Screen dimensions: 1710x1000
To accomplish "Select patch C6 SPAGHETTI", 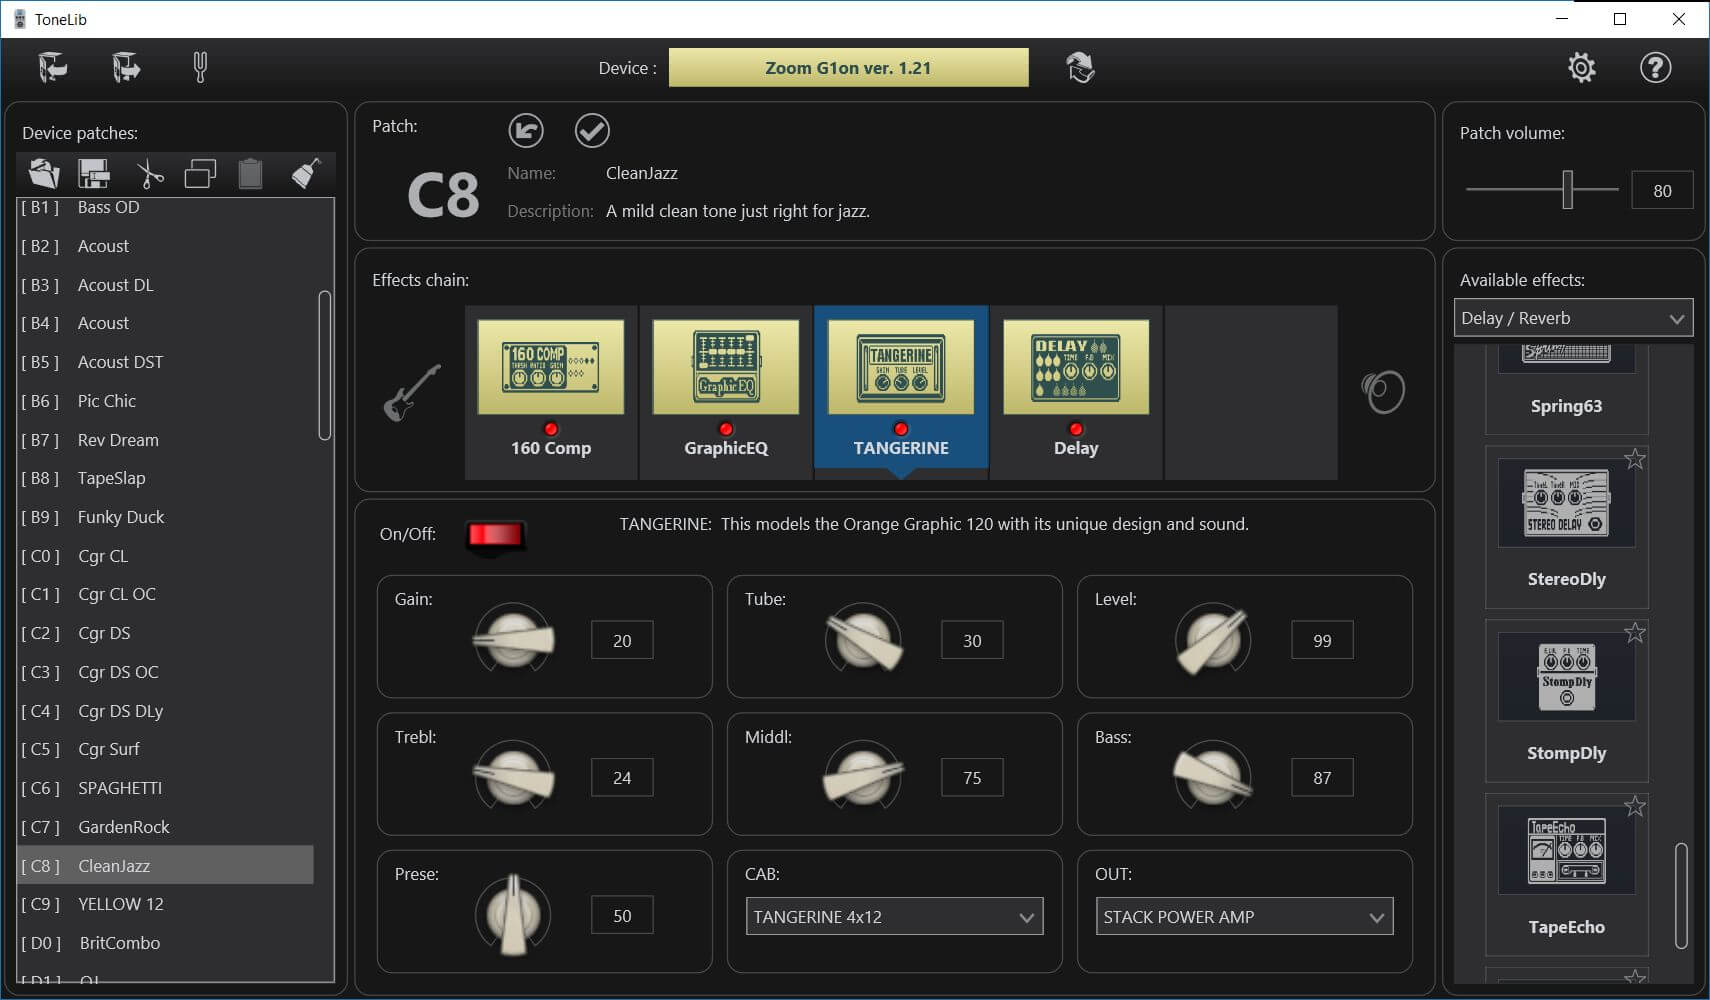I will (x=166, y=788).
